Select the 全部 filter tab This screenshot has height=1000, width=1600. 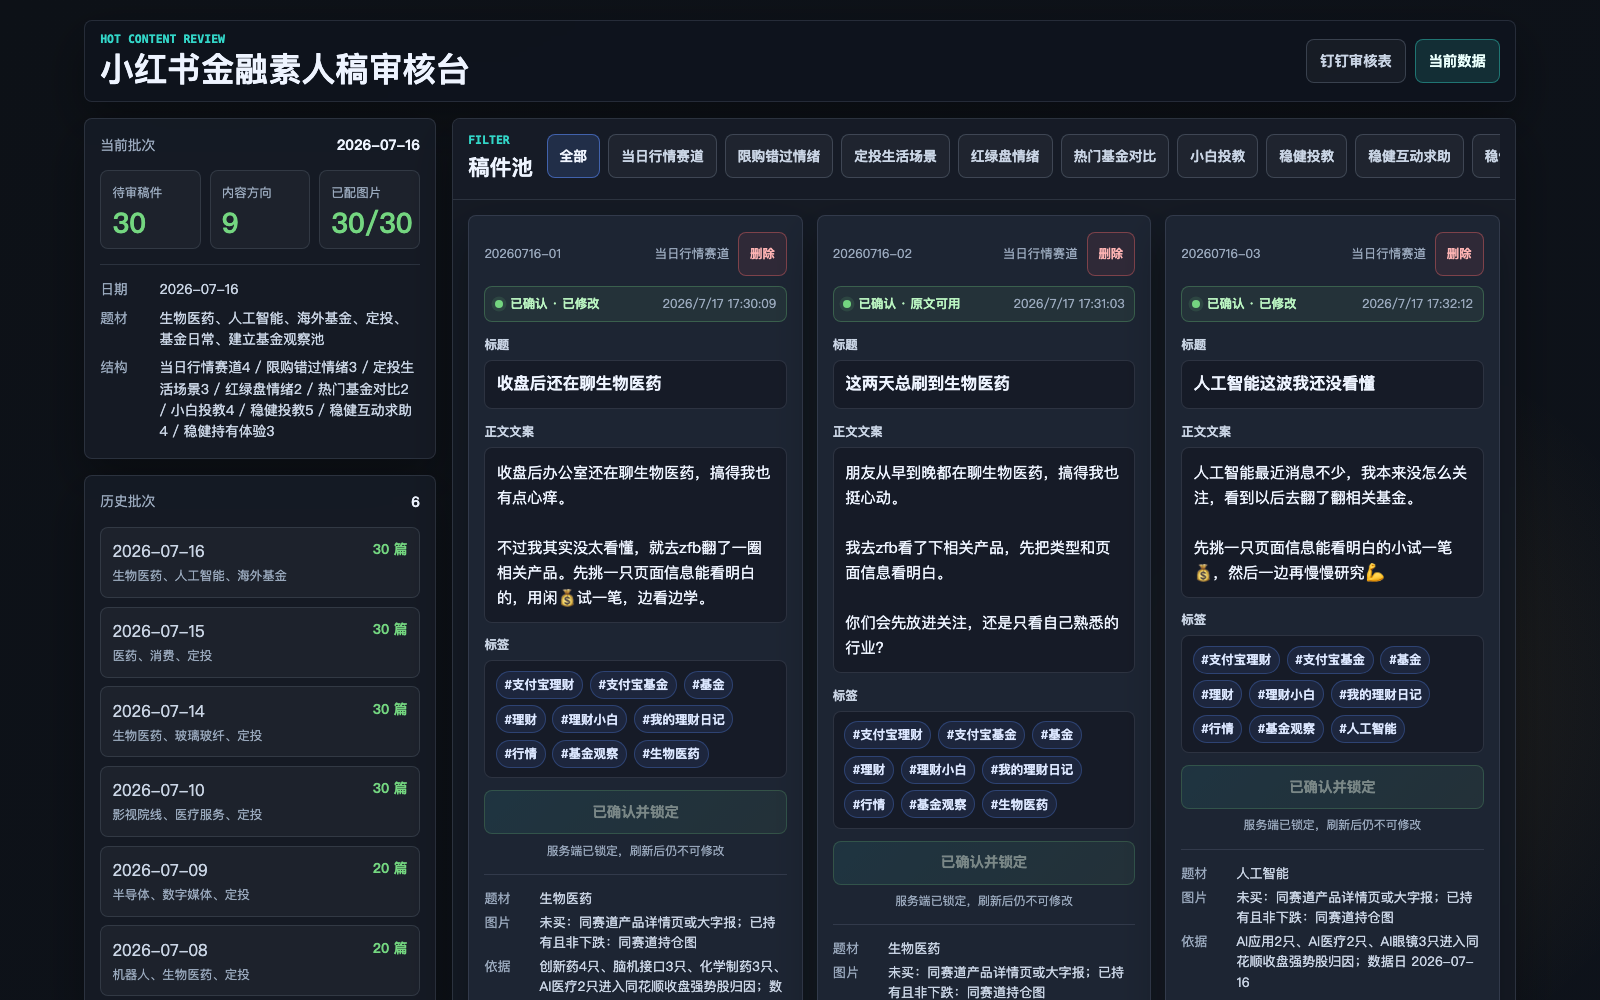573,156
